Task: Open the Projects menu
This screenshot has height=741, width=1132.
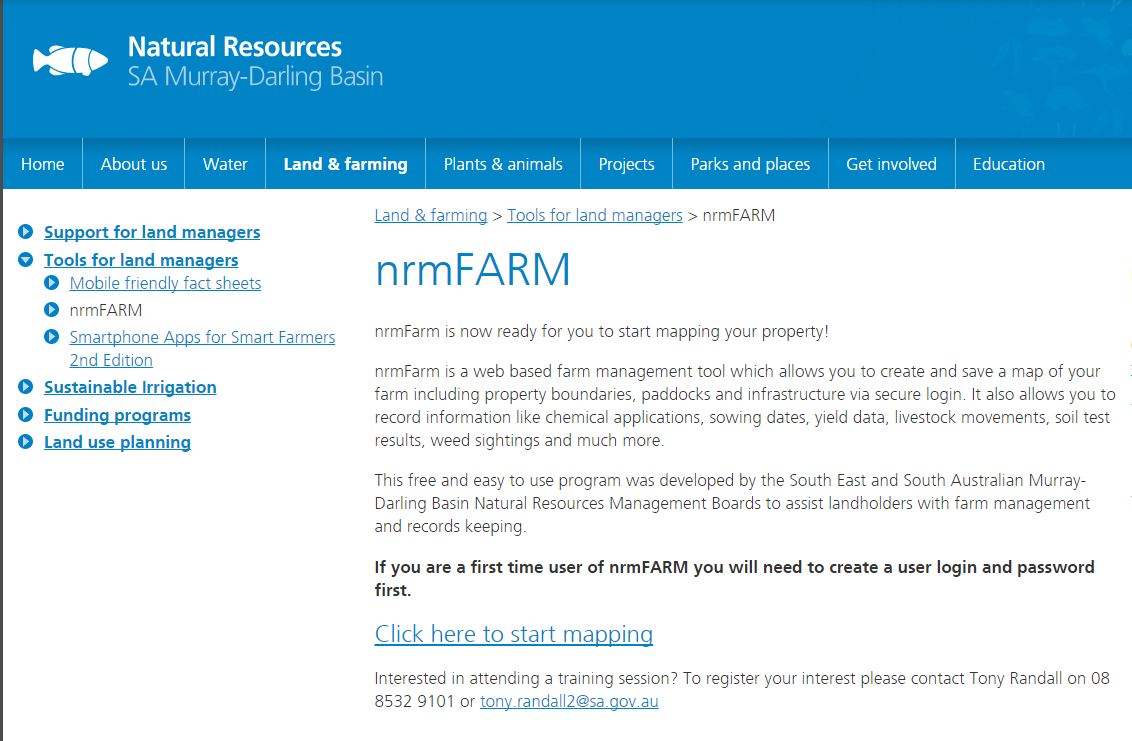Action: (627, 164)
